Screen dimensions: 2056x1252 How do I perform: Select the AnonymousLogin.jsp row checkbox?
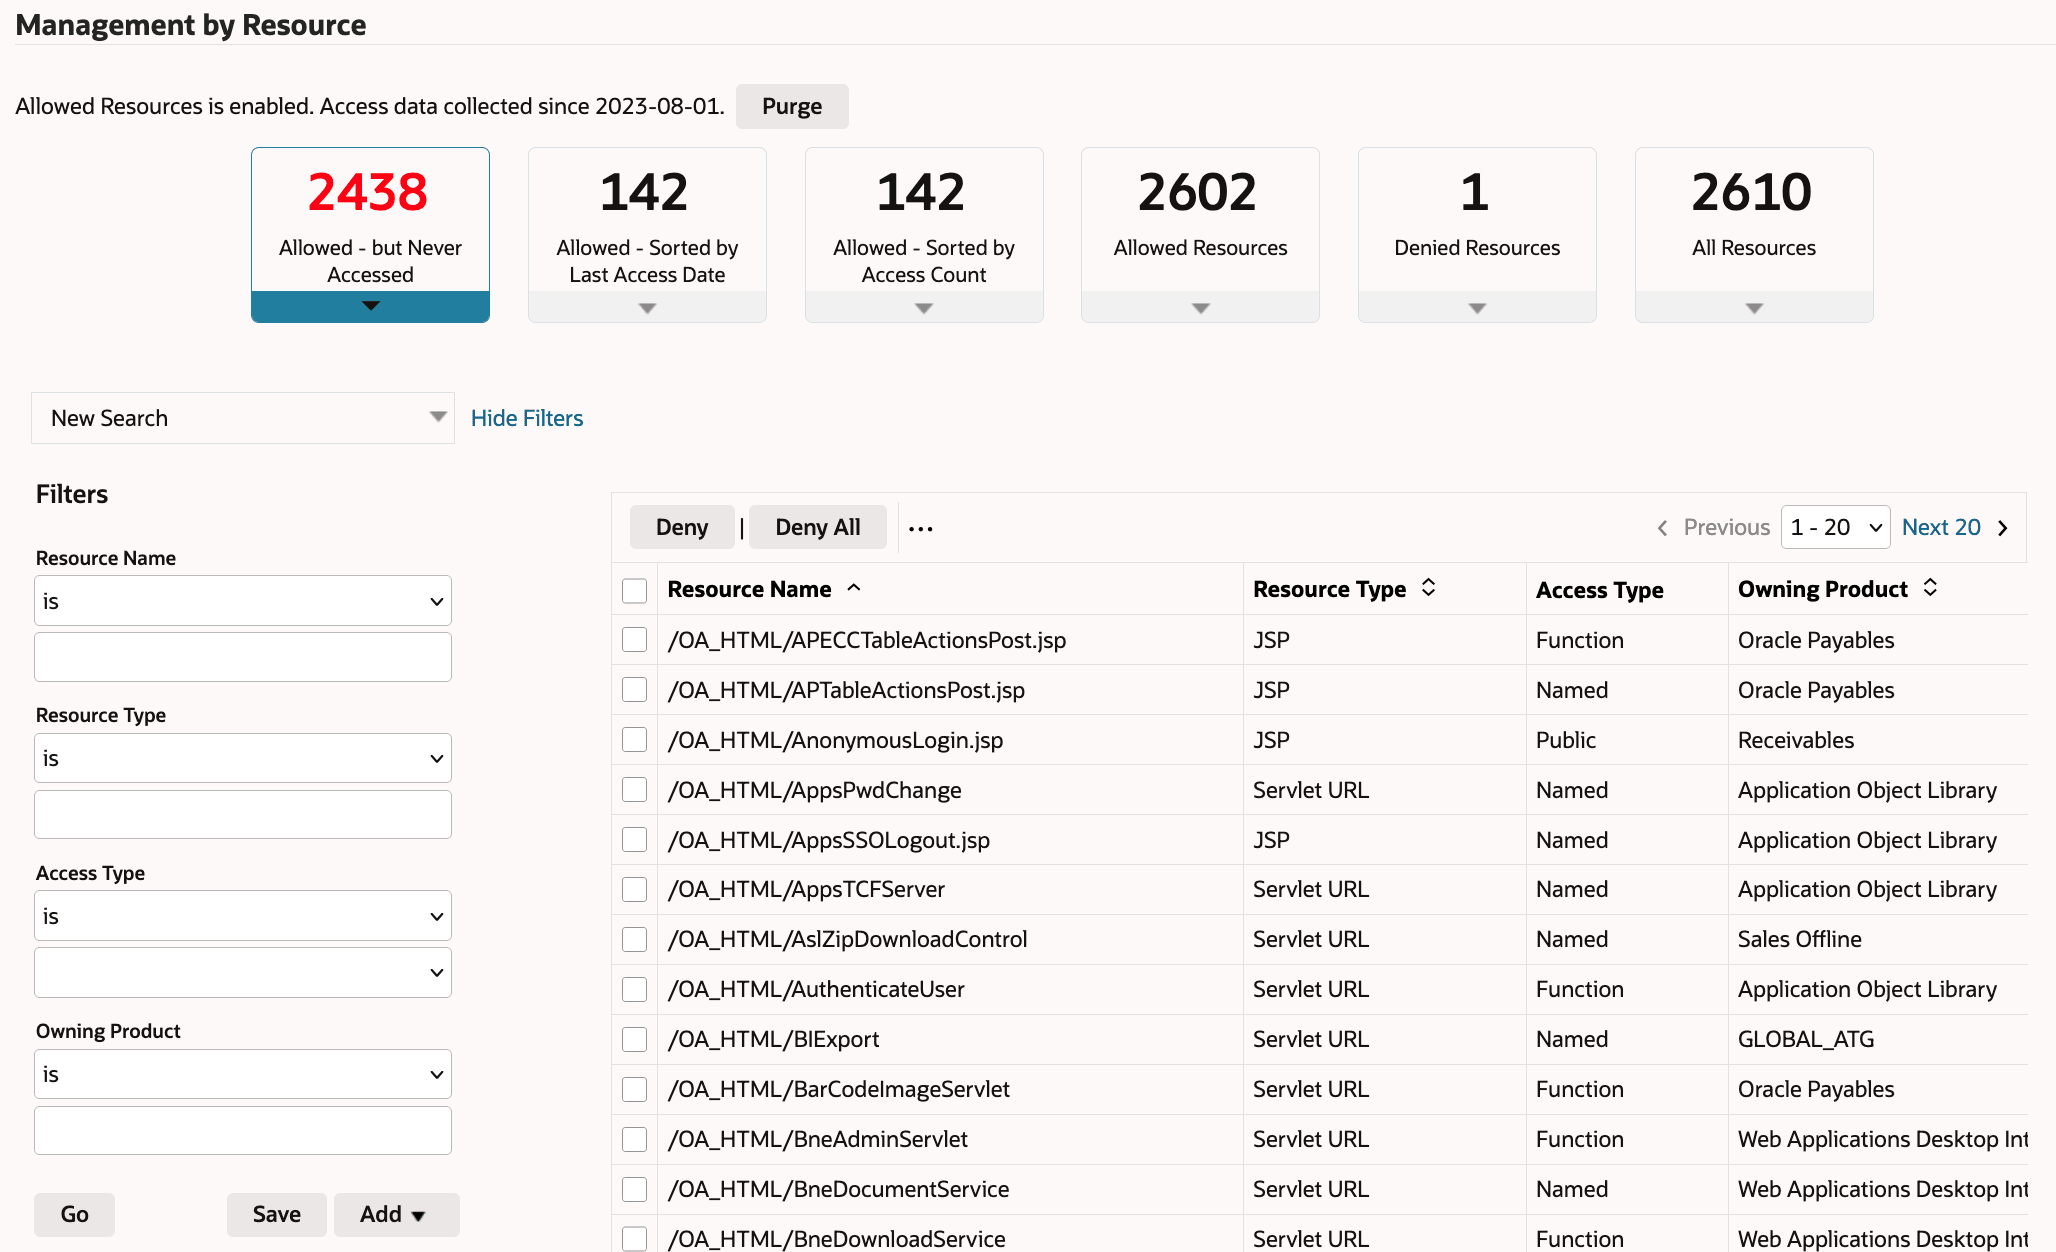click(x=634, y=740)
